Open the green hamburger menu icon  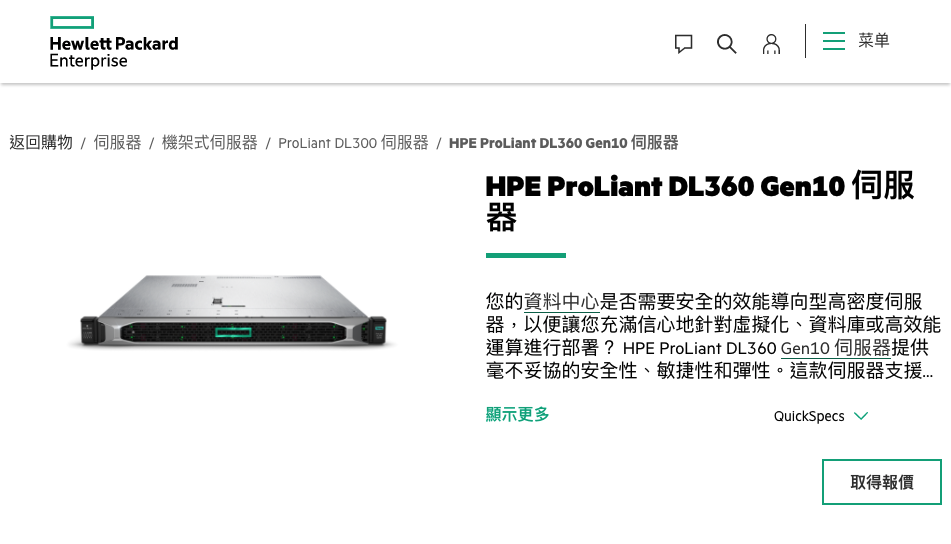834,41
